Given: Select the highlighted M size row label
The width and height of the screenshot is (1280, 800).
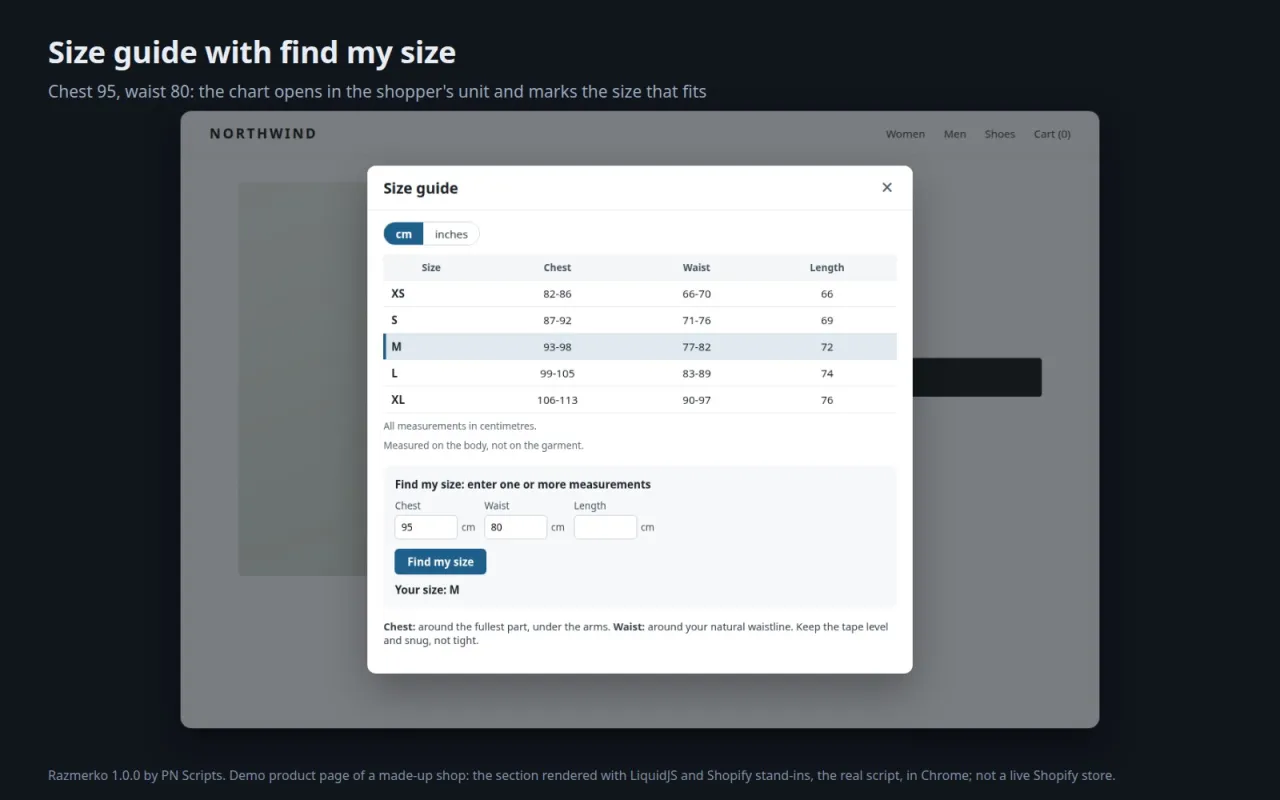Looking at the screenshot, I should tap(397, 347).
